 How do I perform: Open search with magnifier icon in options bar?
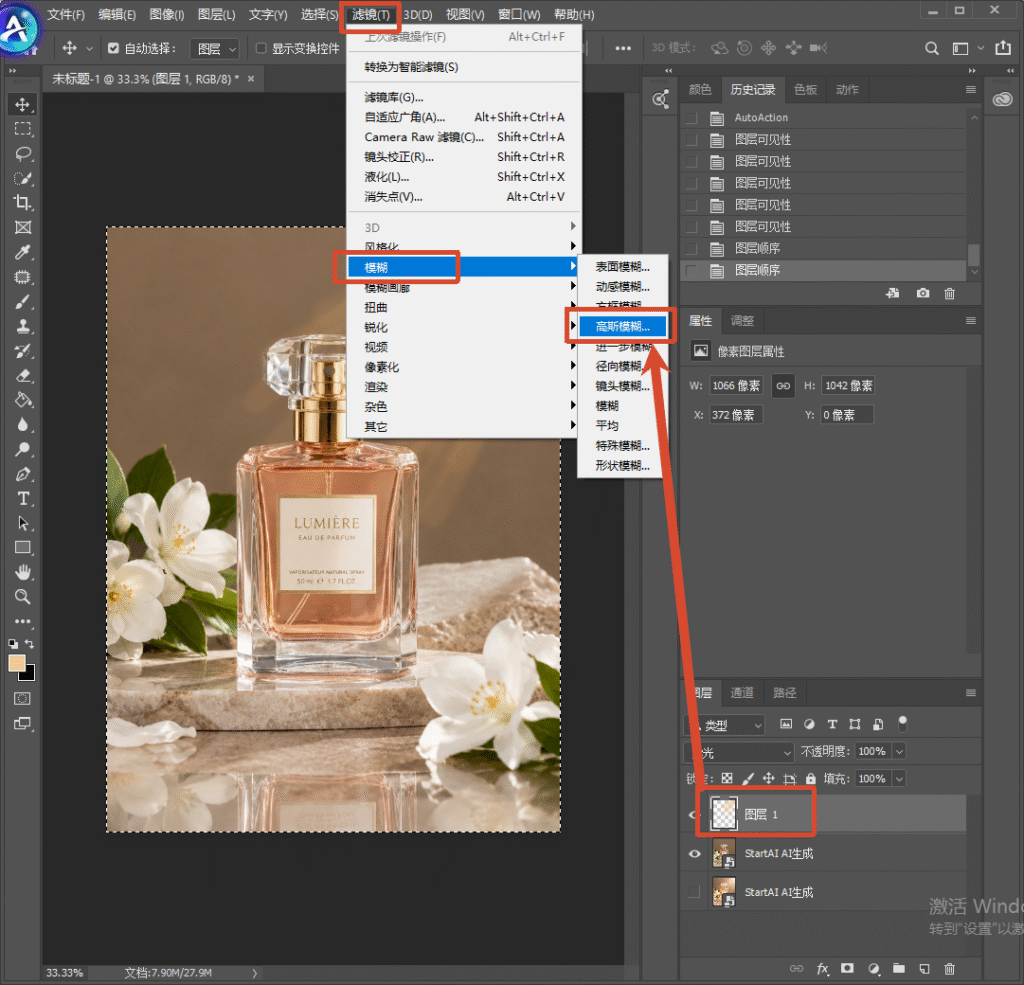coord(932,48)
